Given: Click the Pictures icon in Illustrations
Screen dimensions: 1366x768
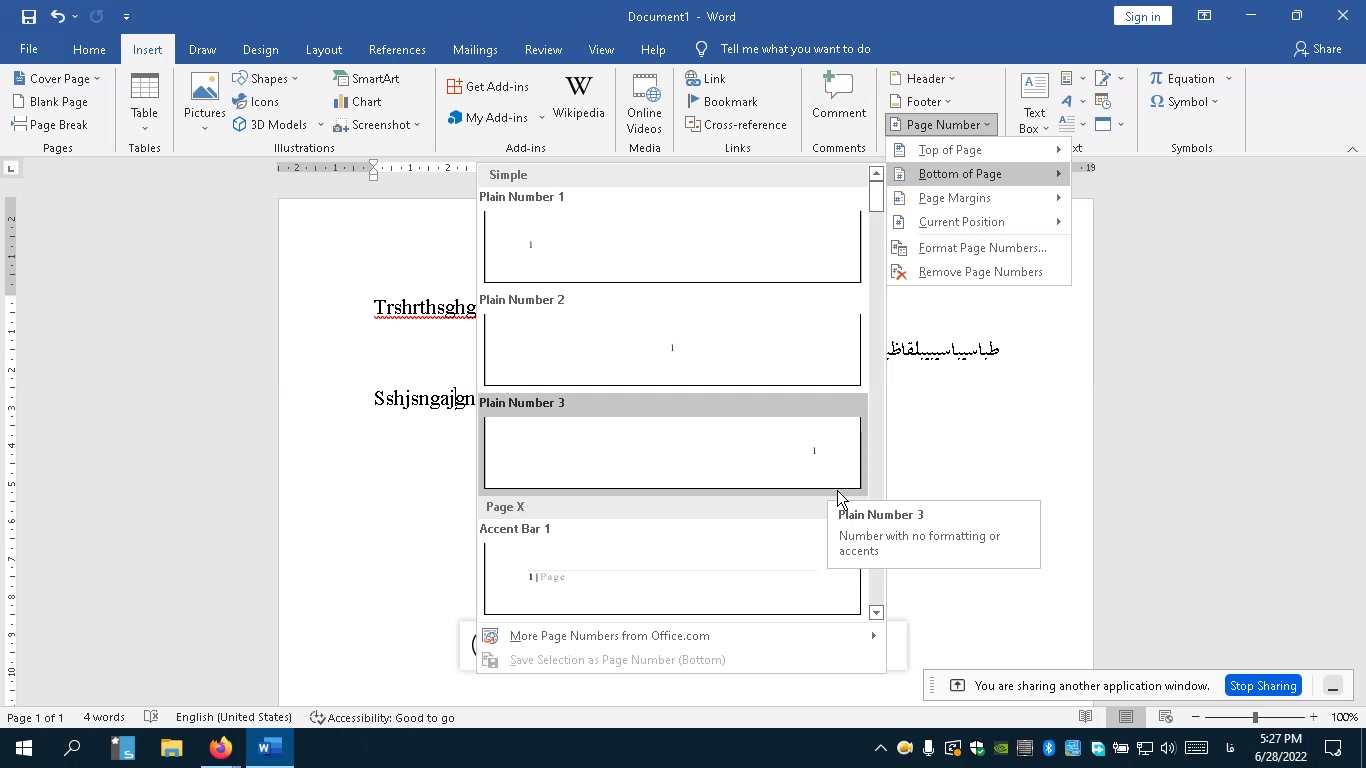Looking at the screenshot, I should (x=204, y=100).
